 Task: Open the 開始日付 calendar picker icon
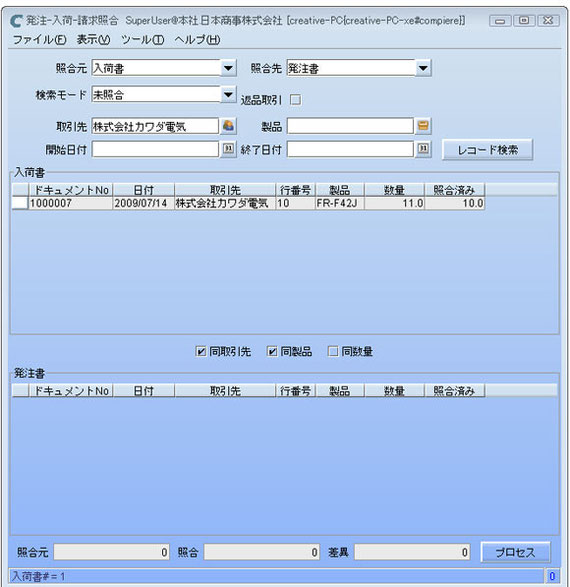coord(228,149)
